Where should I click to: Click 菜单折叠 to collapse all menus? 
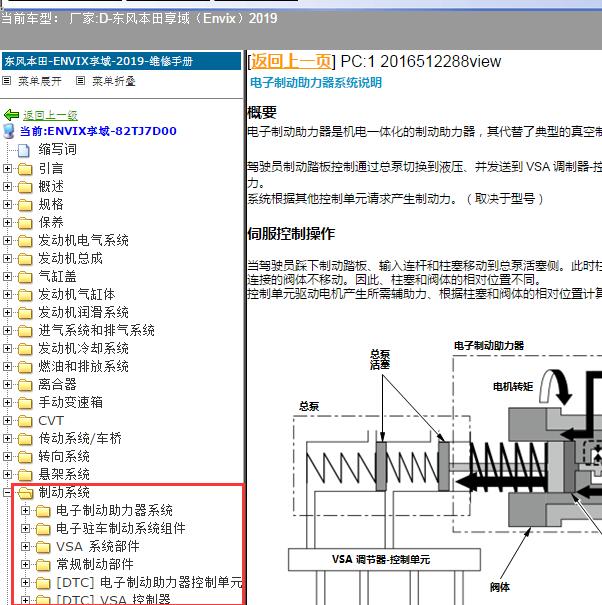tap(113, 81)
